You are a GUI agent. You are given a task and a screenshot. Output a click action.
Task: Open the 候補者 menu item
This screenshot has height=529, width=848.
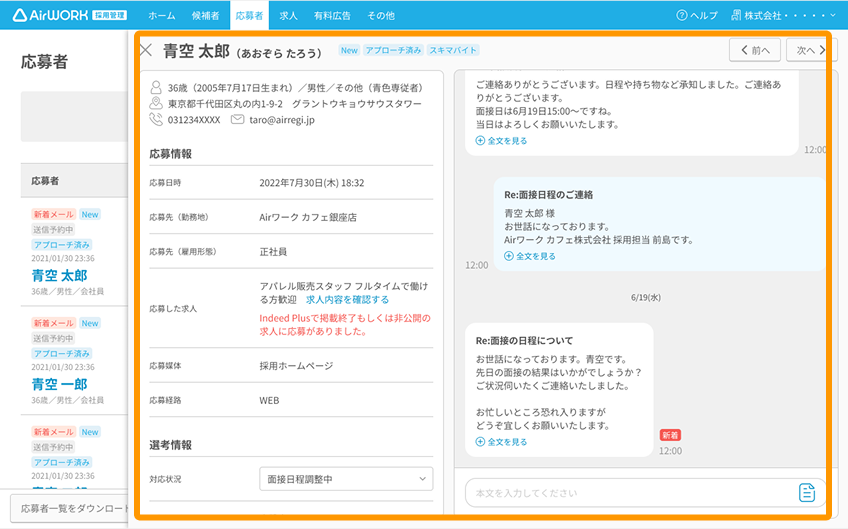pyautogui.click(x=206, y=16)
